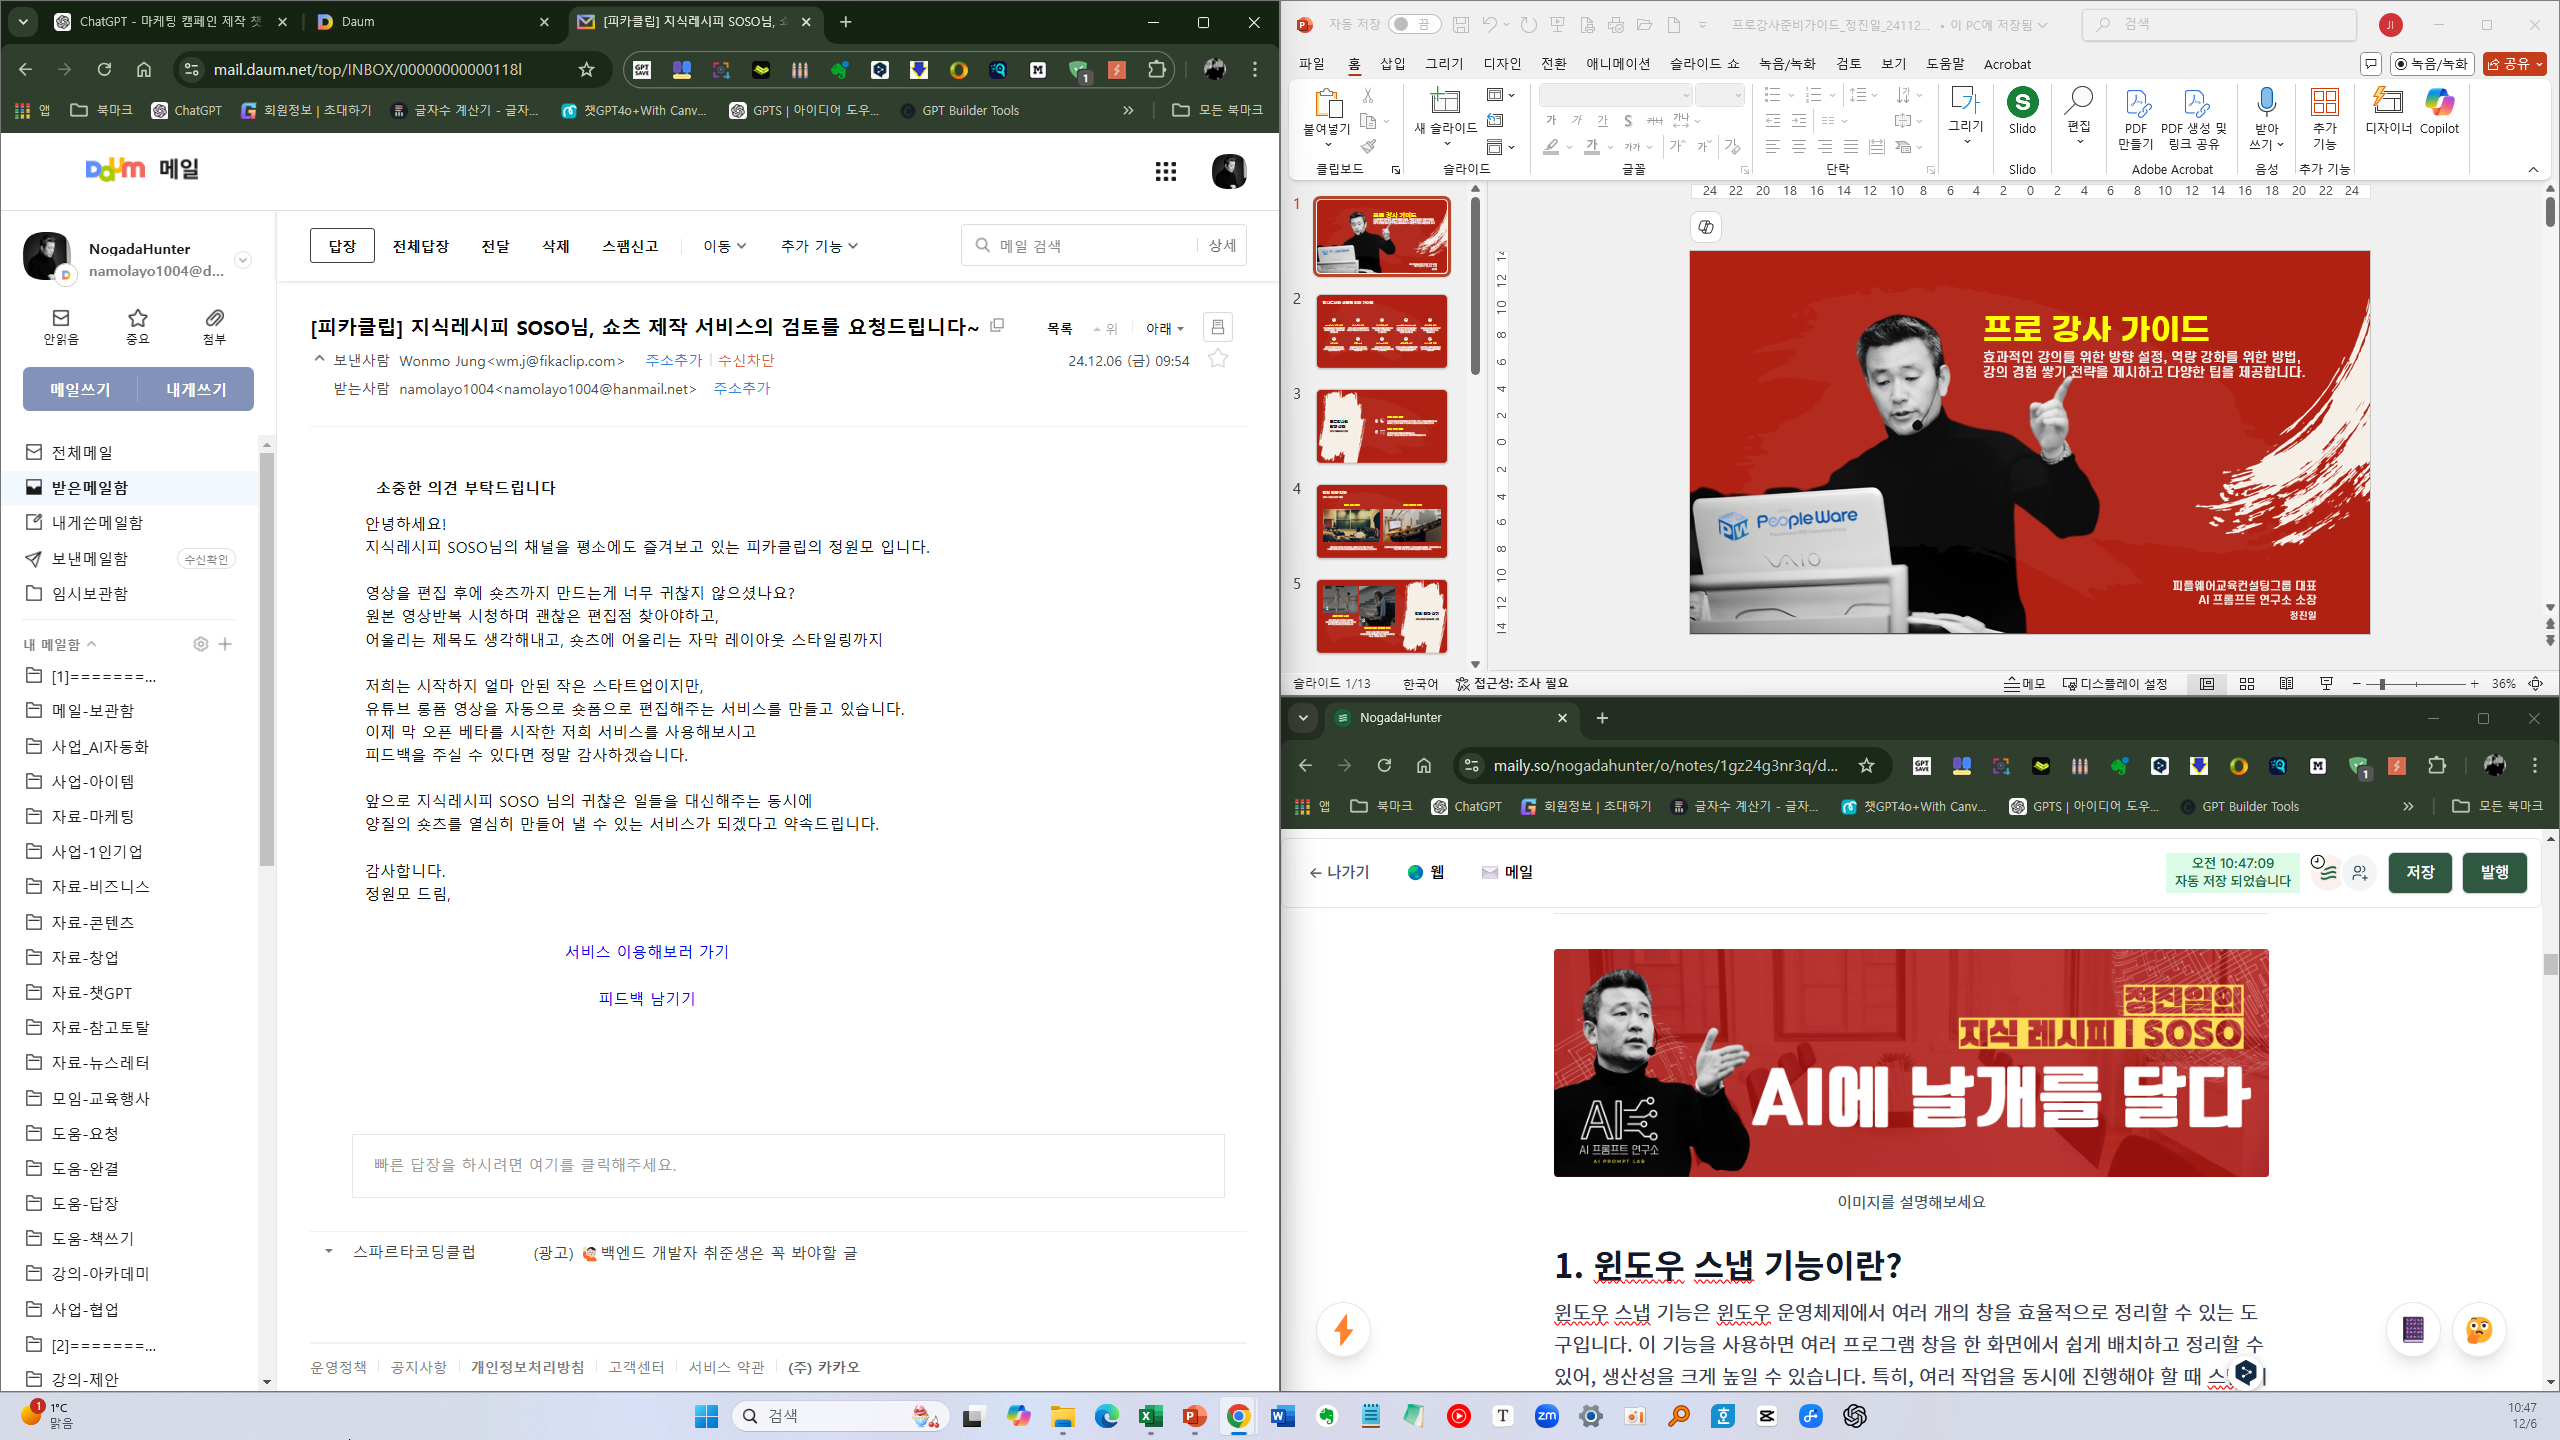Click the dictation microphone icon
The height and width of the screenshot is (1440, 2560).
tap(2266, 110)
